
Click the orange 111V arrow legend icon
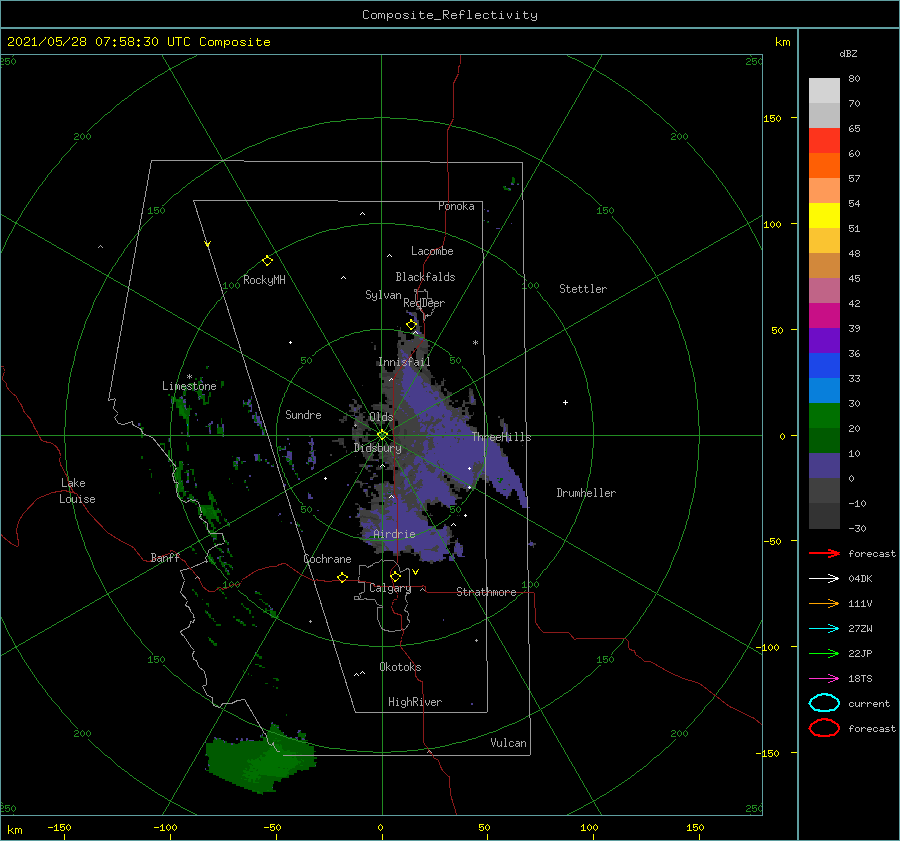(x=824, y=603)
